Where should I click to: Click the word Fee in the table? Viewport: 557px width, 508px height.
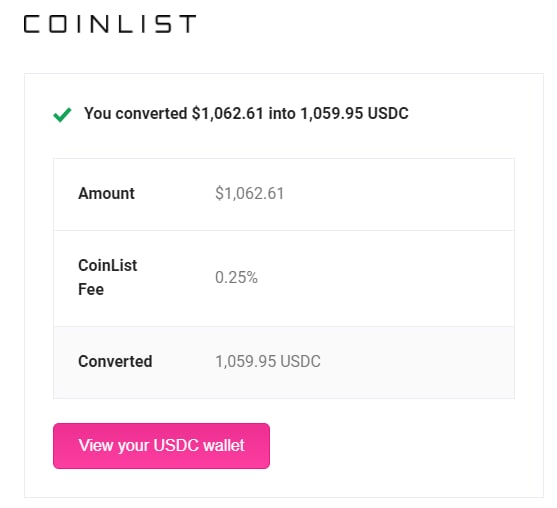pyautogui.click(x=91, y=290)
